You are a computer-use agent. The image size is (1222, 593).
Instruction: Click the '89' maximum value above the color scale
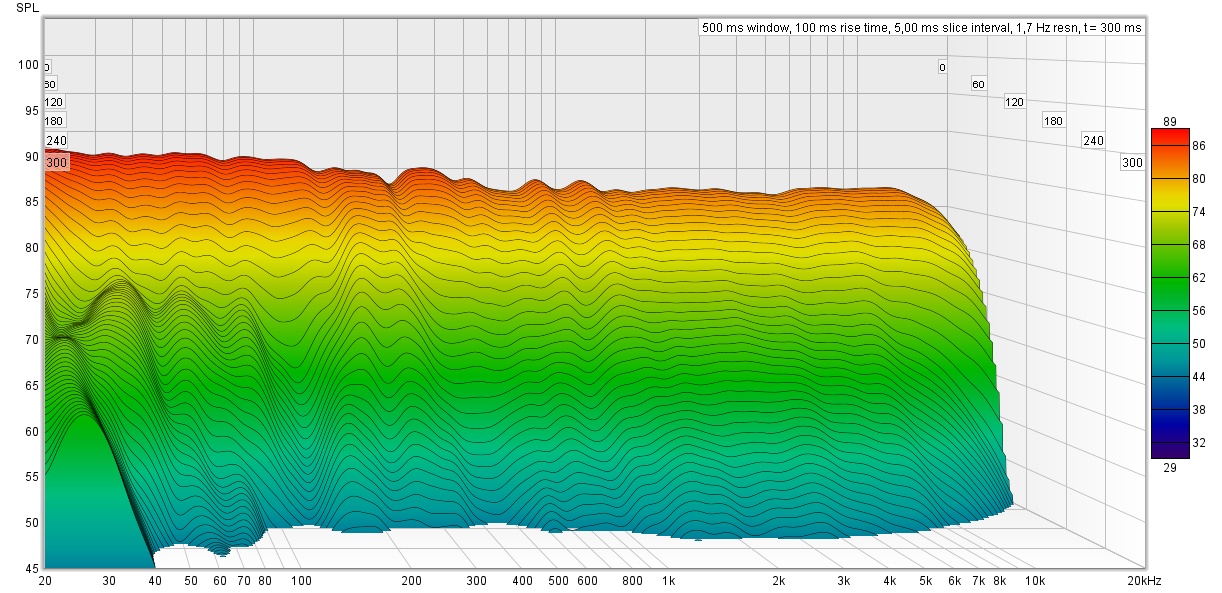(1169, 122)
